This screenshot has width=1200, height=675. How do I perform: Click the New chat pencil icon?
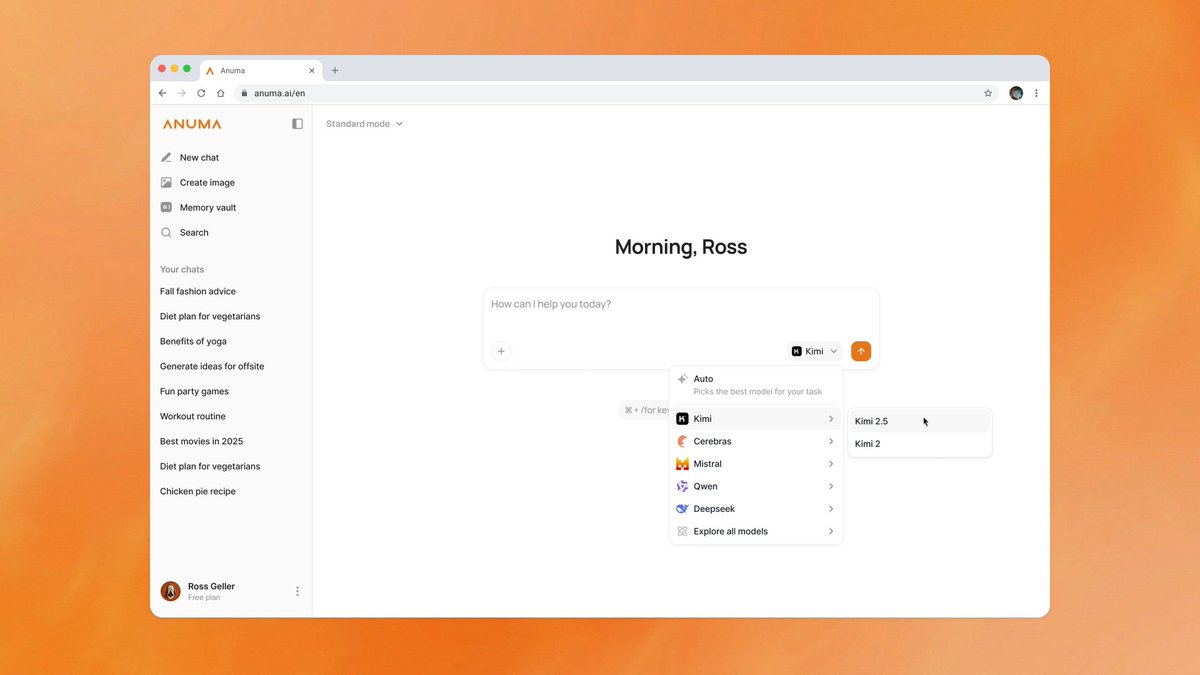[x=166, y=157]
